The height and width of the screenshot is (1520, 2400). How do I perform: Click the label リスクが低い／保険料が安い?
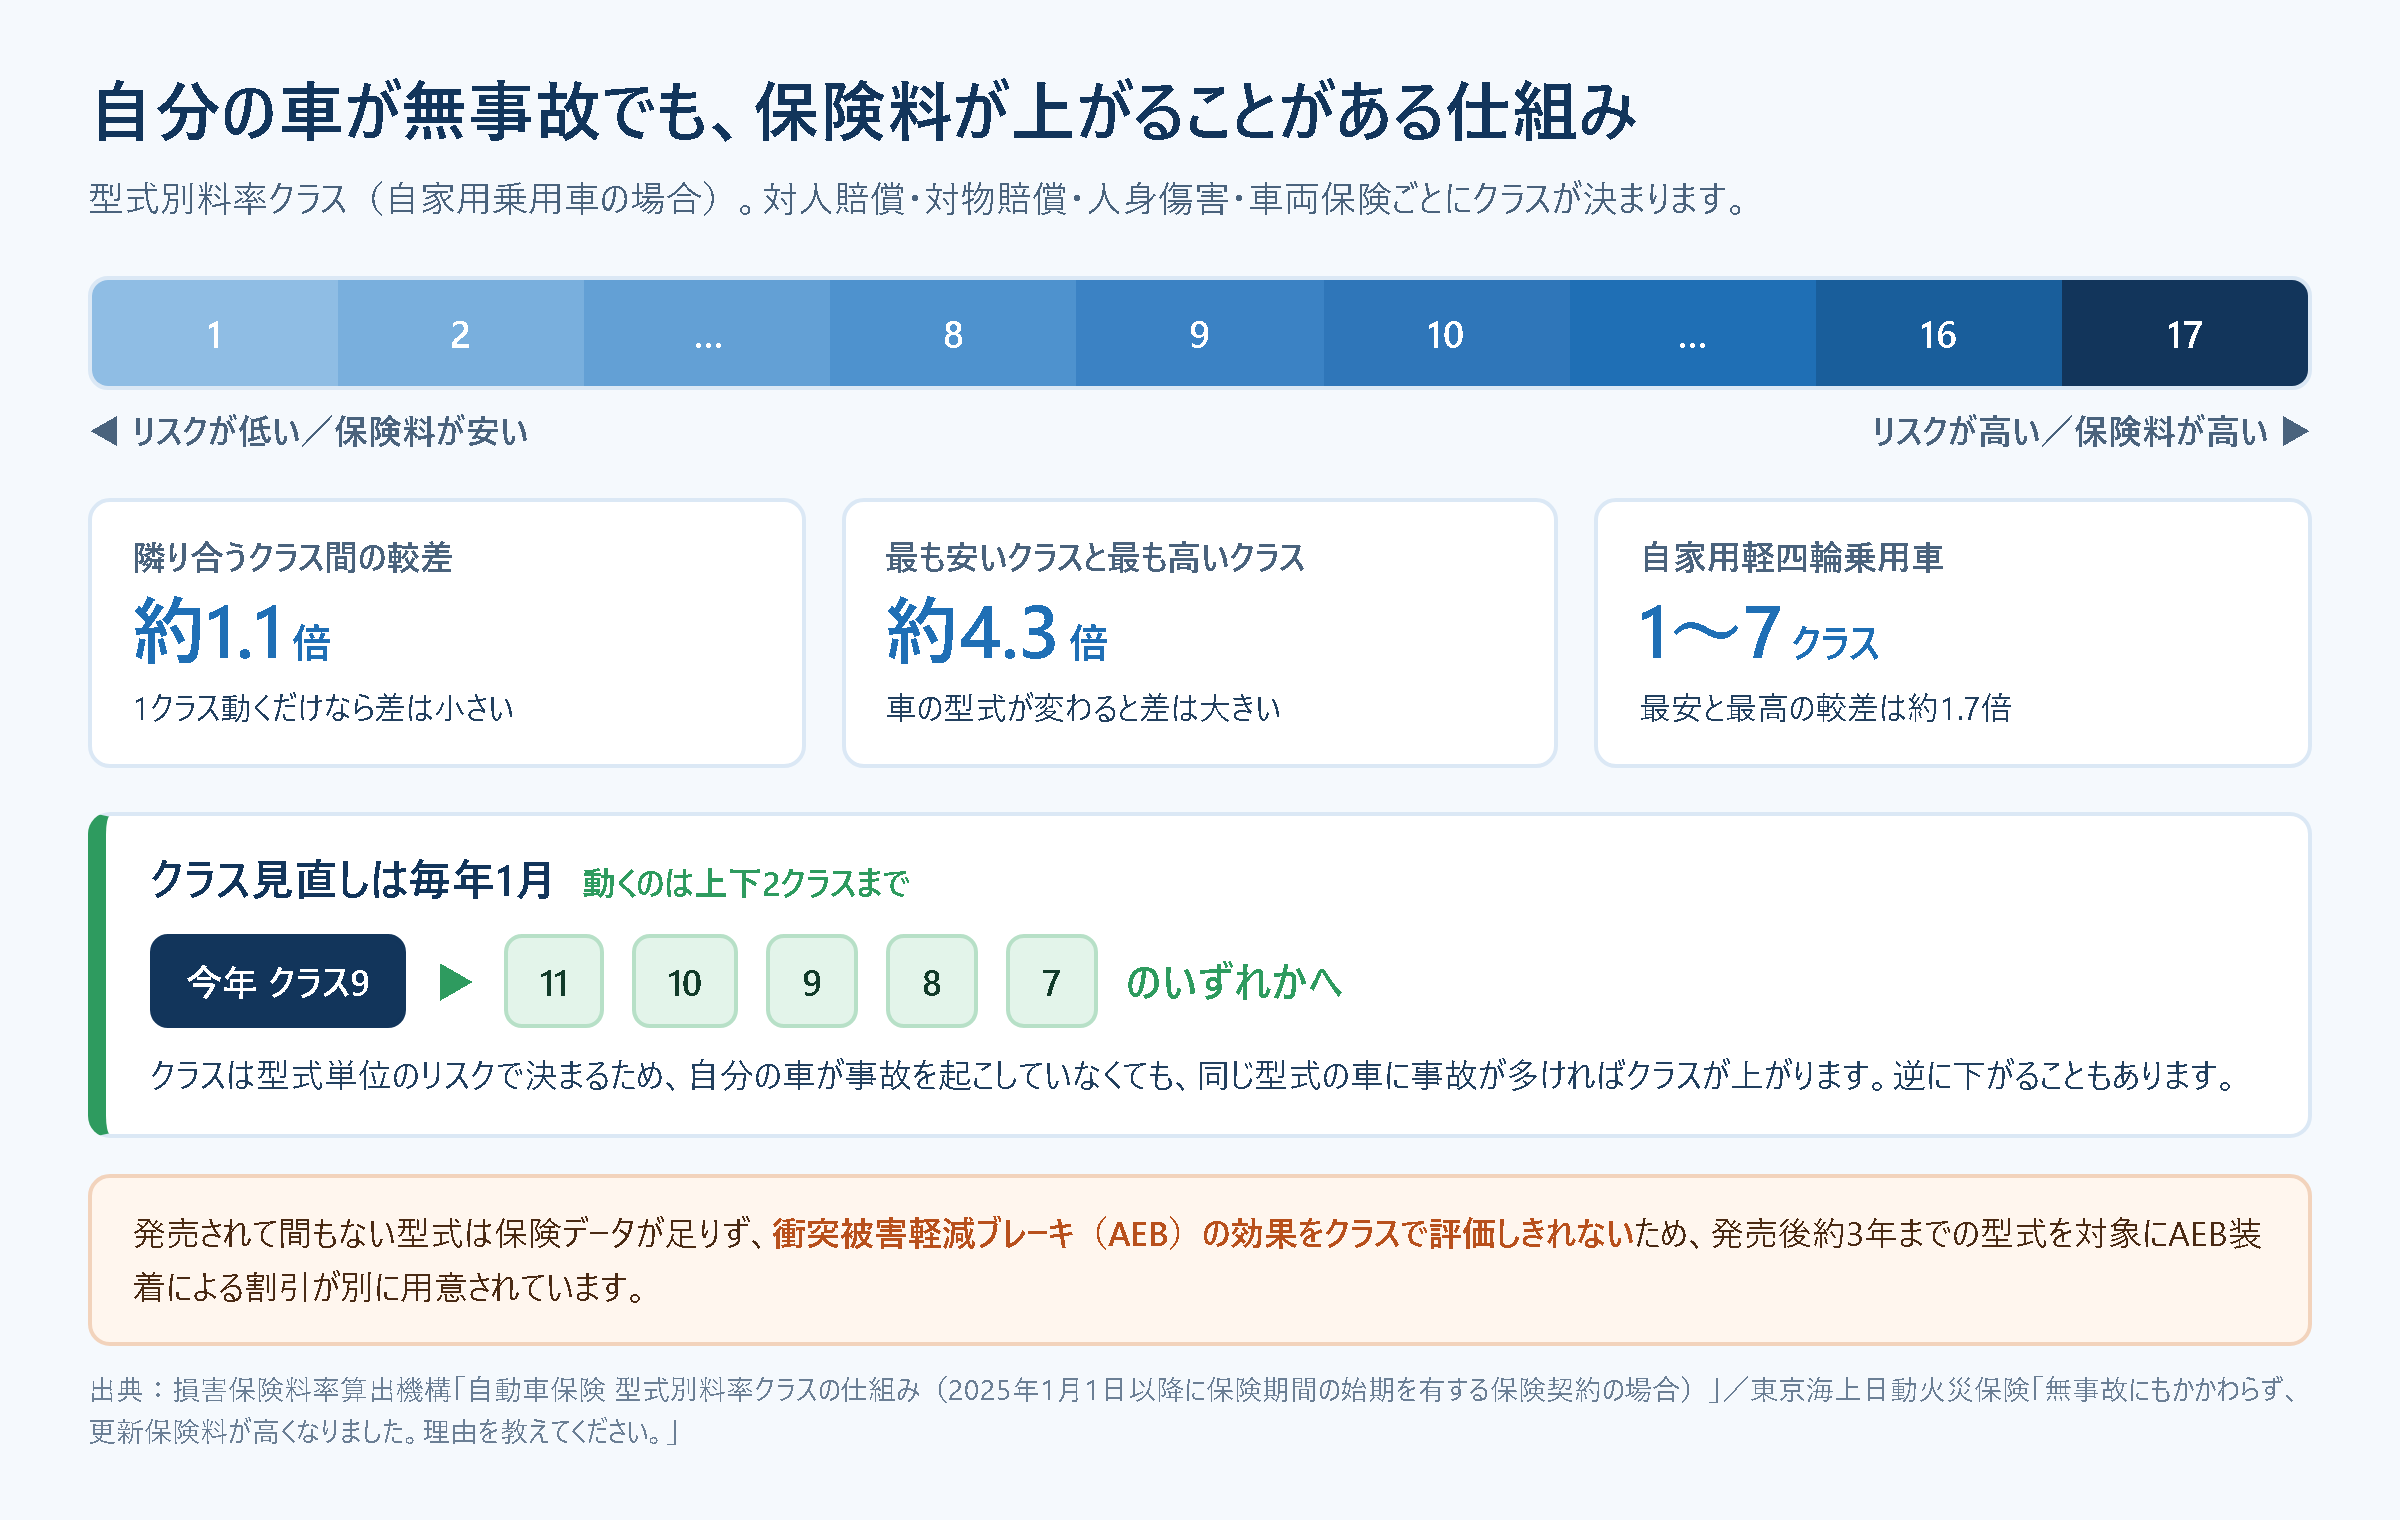click(x=330, y=431)
